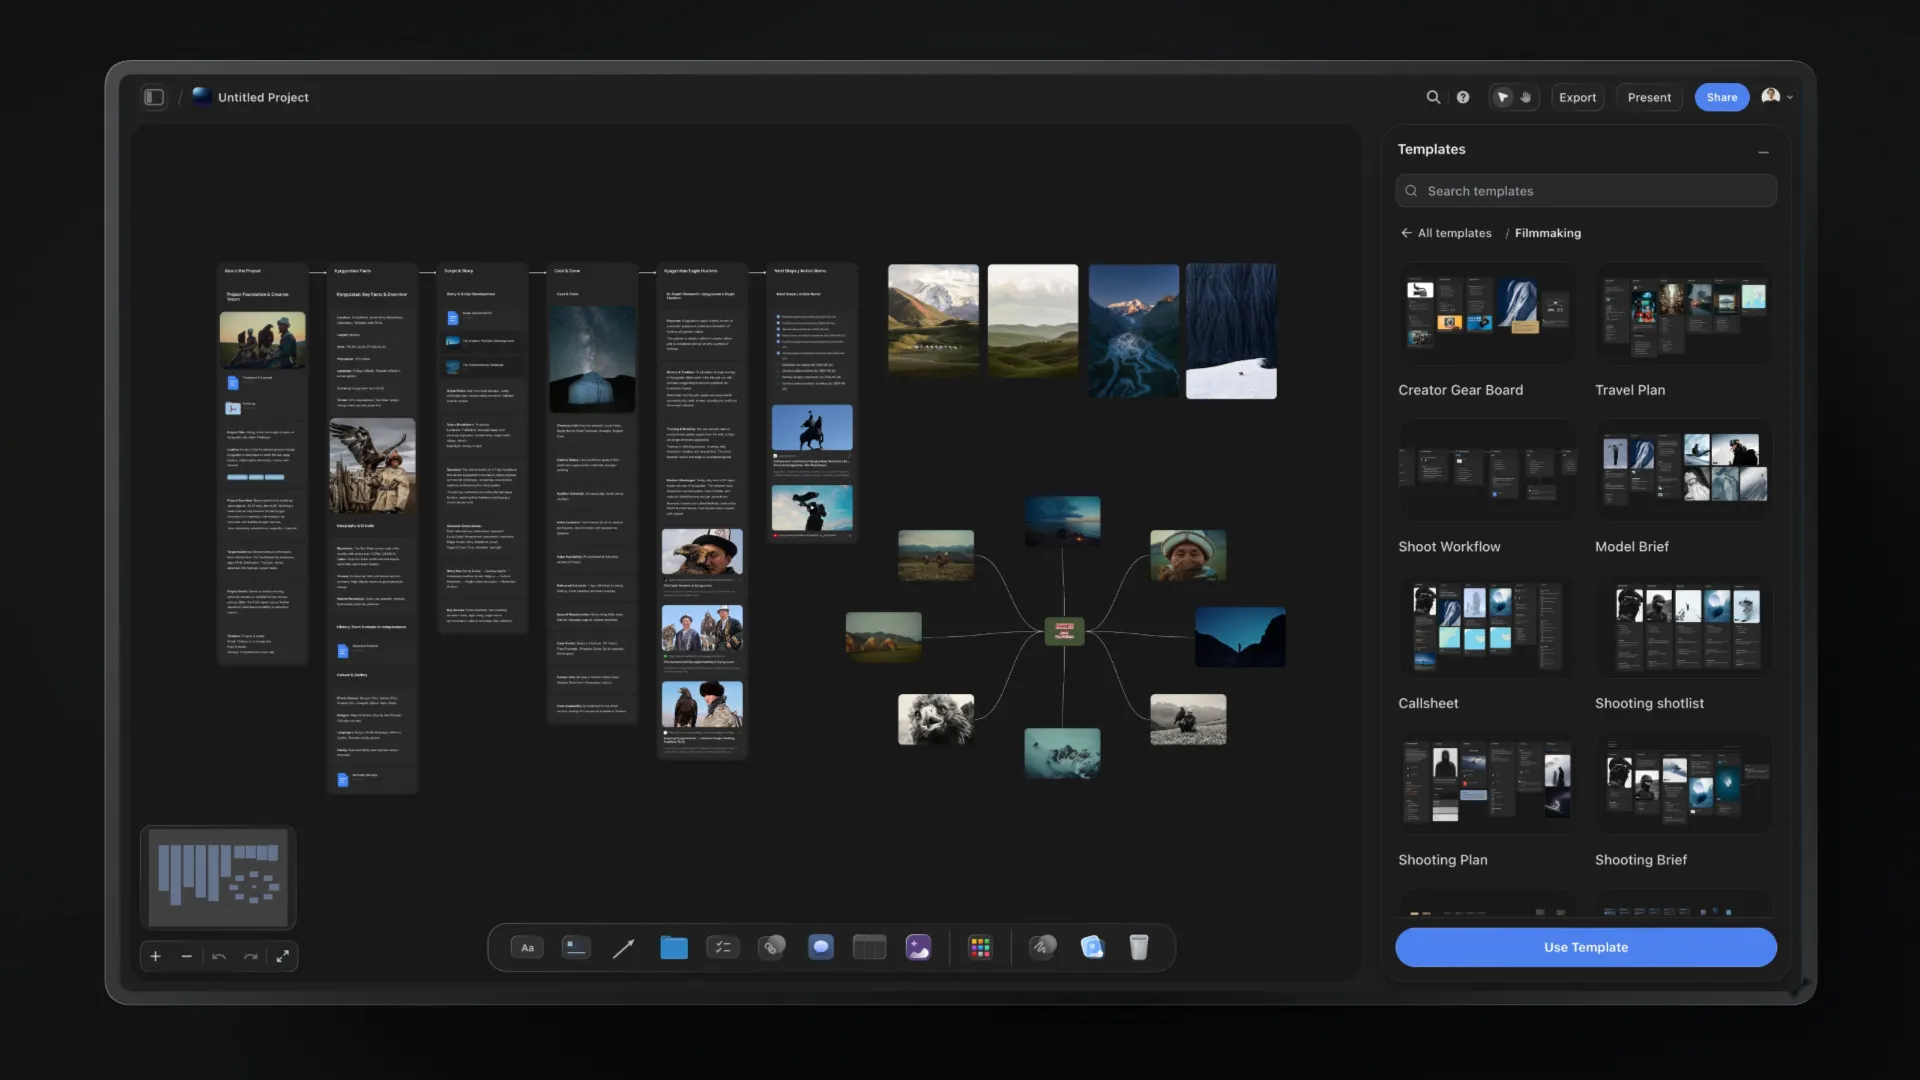Zoom out with the minus button
This screenshot has width=1920, height=1080.
(x=186, y=956)
